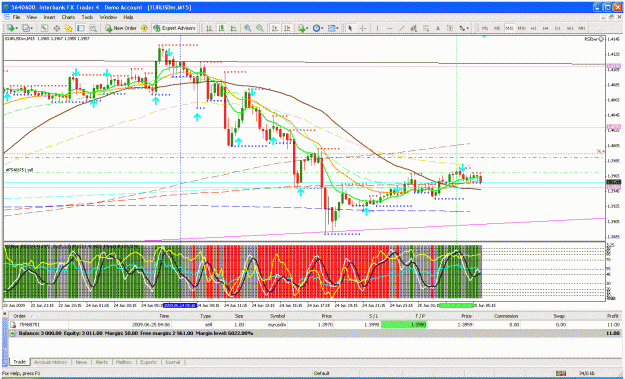
Task: Select order 79488751 row
Action: pos(315,325)
